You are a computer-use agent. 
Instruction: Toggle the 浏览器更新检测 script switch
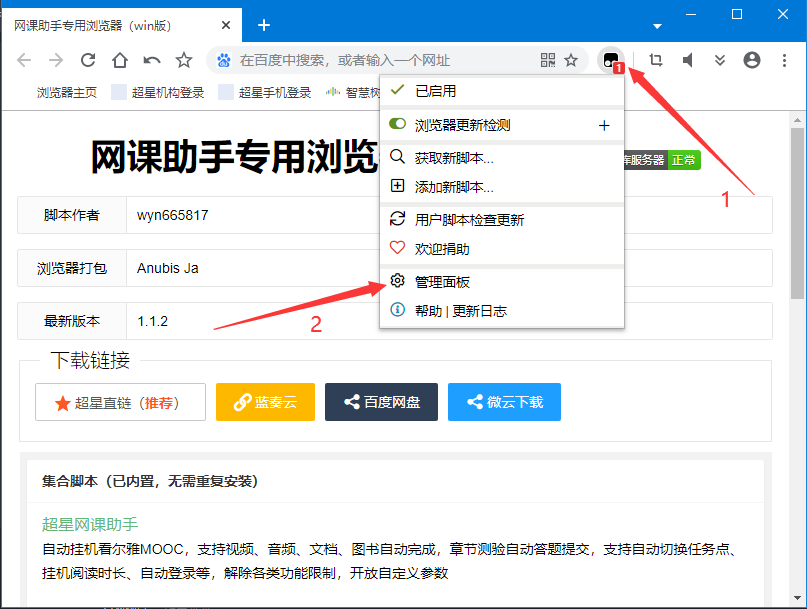tap(397, 124)
